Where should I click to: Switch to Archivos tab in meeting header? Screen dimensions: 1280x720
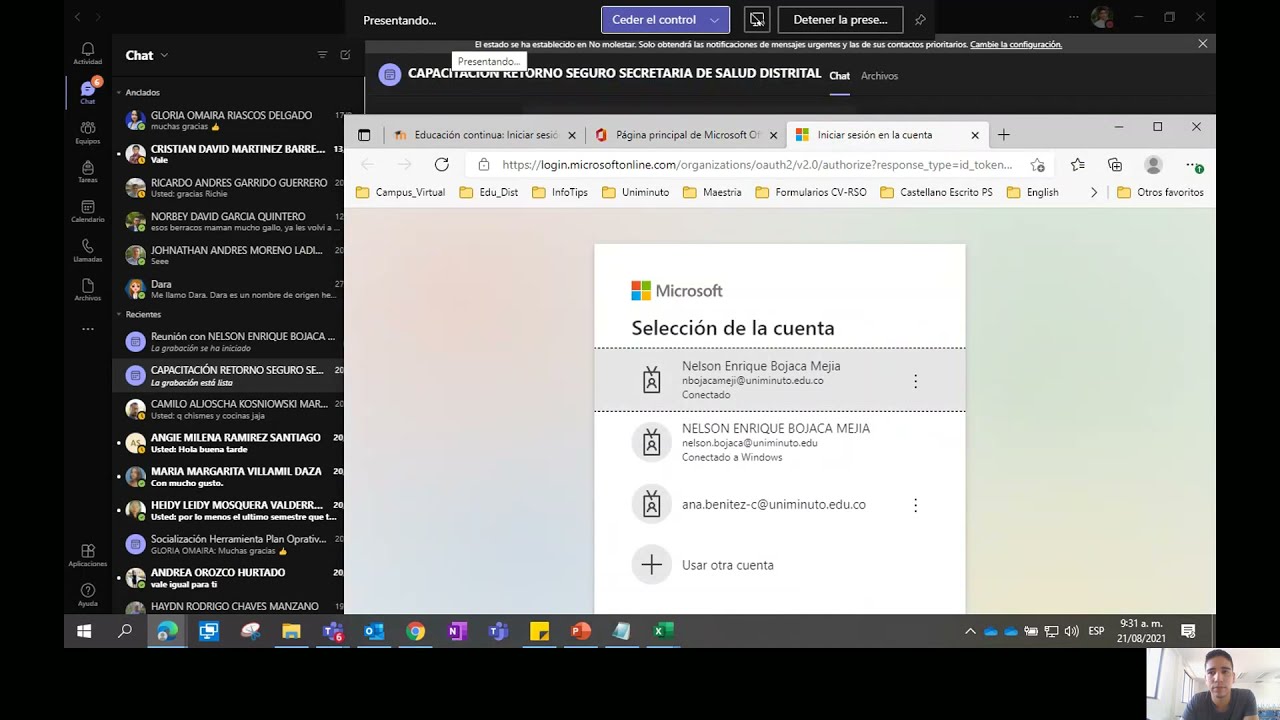coord(879,76)
